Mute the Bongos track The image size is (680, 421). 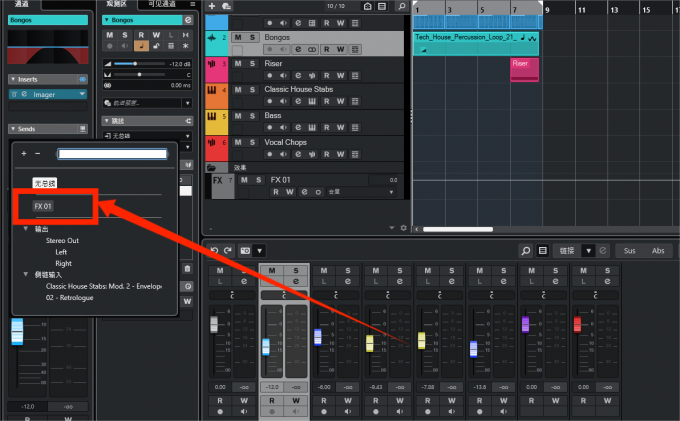(x=238, y=37)
